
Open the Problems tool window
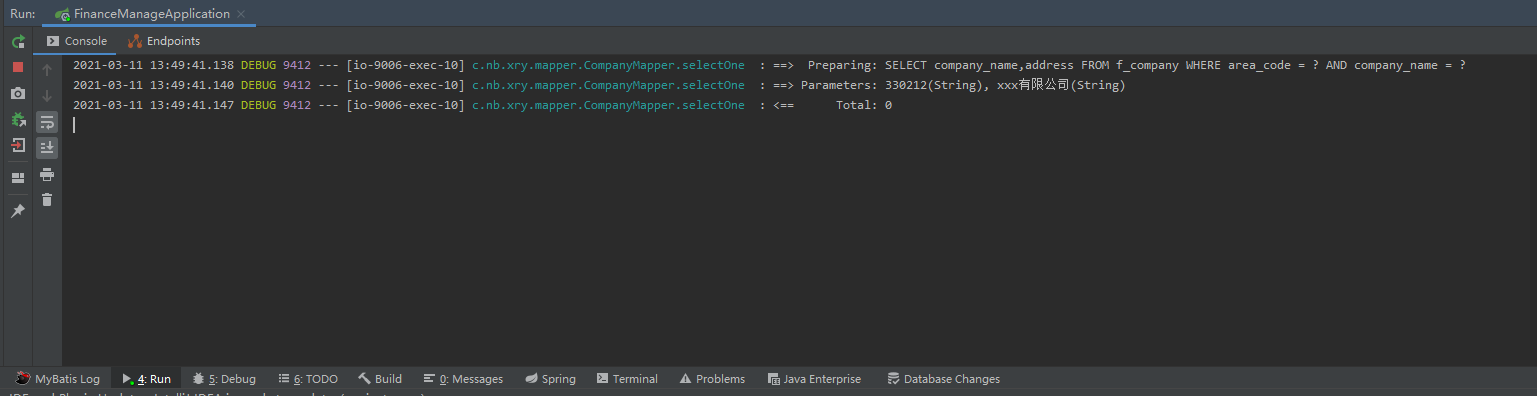[x=712, y=379]
